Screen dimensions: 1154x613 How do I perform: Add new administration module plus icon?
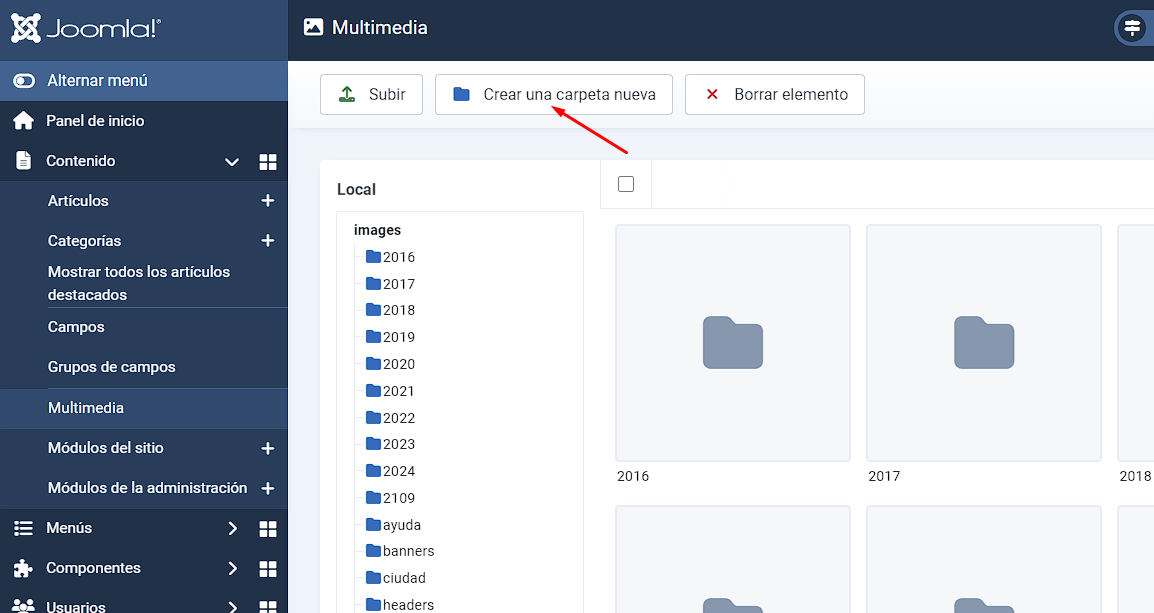[267, 489]
